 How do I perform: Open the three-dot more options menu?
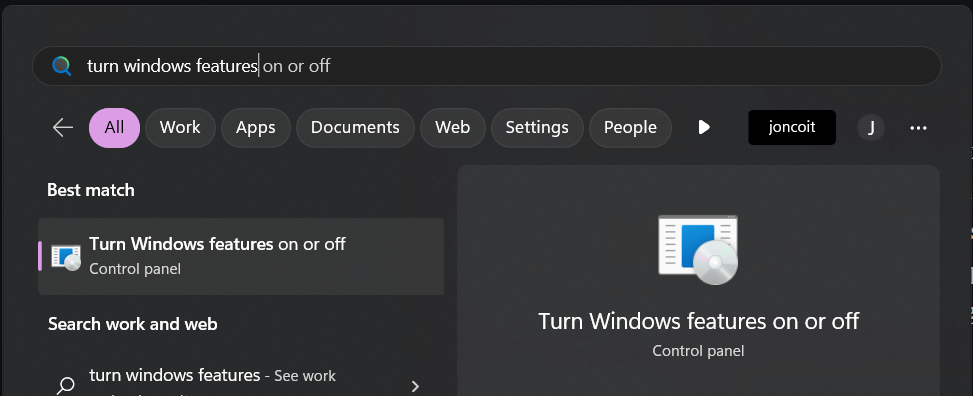click(x=918, y=128)
